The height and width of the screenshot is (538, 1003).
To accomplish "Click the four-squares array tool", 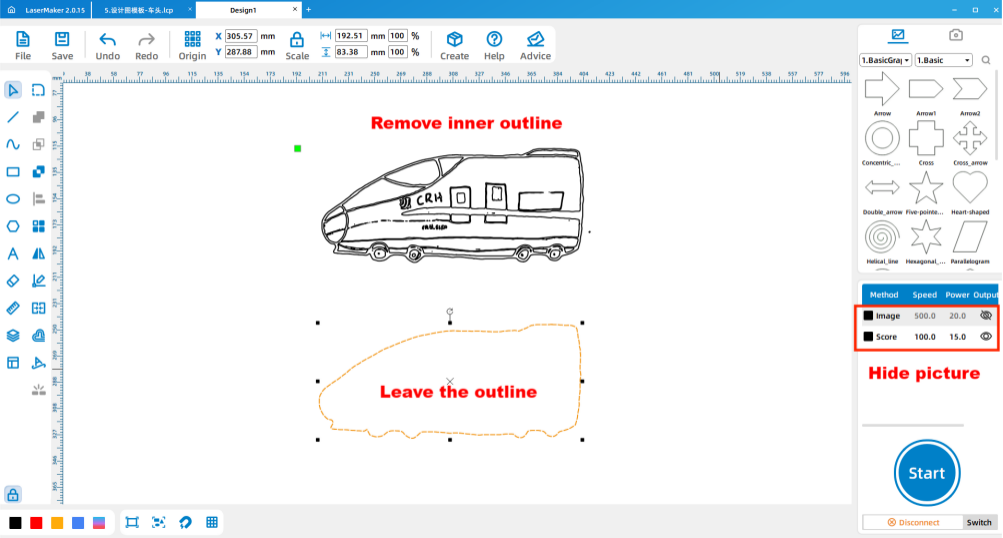I will click(x=38, y=226).
